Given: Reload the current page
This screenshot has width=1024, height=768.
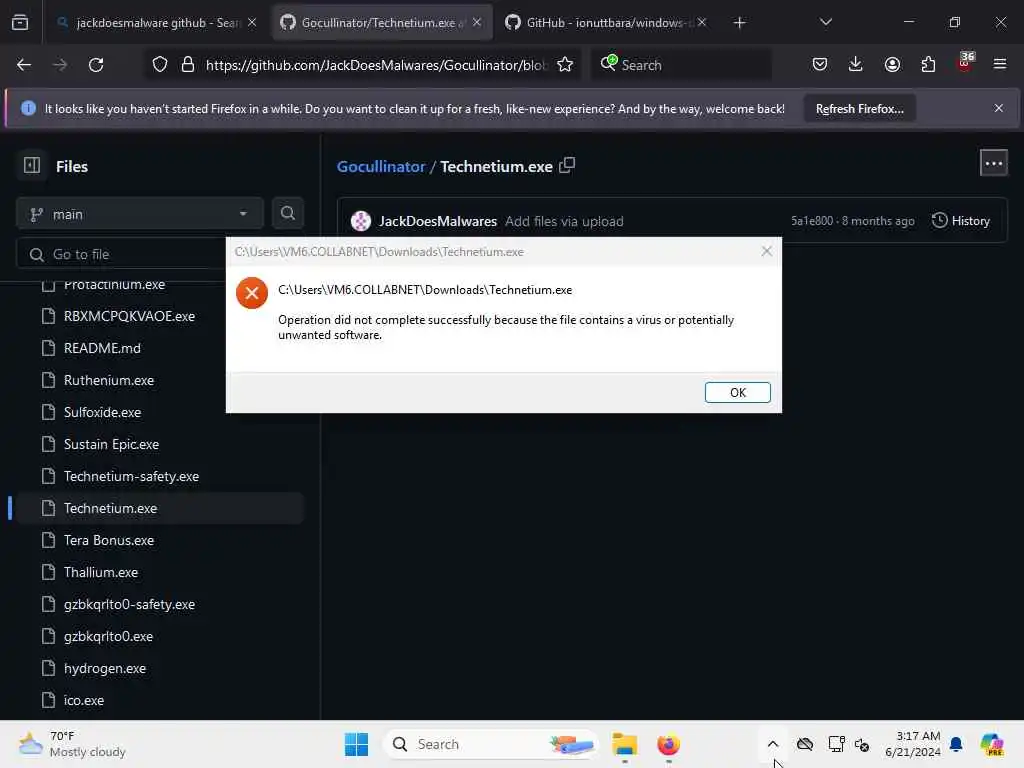Looking at the screenshot, I should (x=96, y=65).
